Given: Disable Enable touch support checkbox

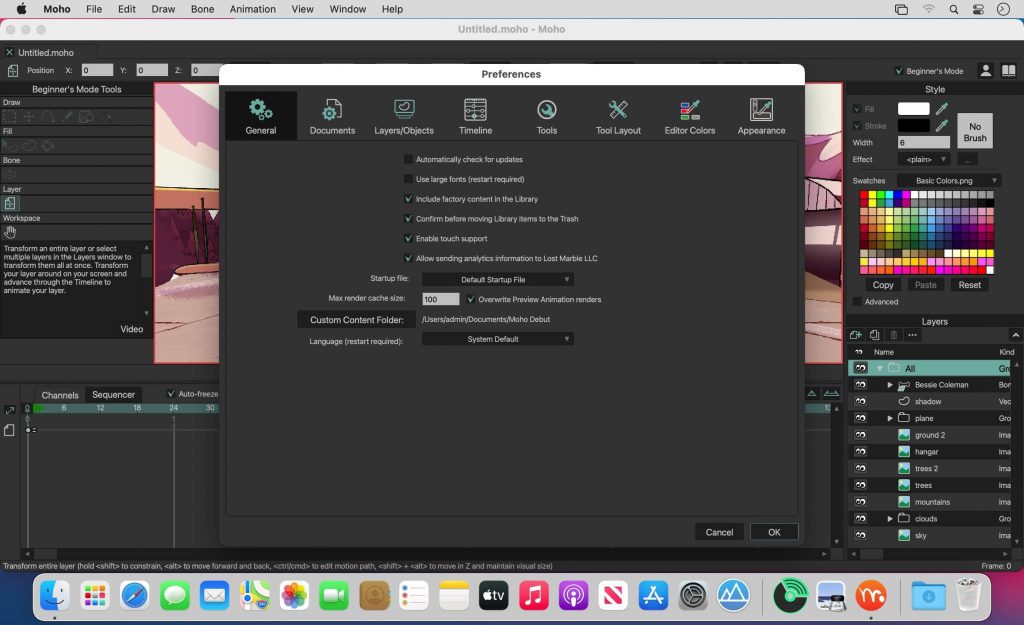Looking at the screenshot, I should [x=408, y=239].
